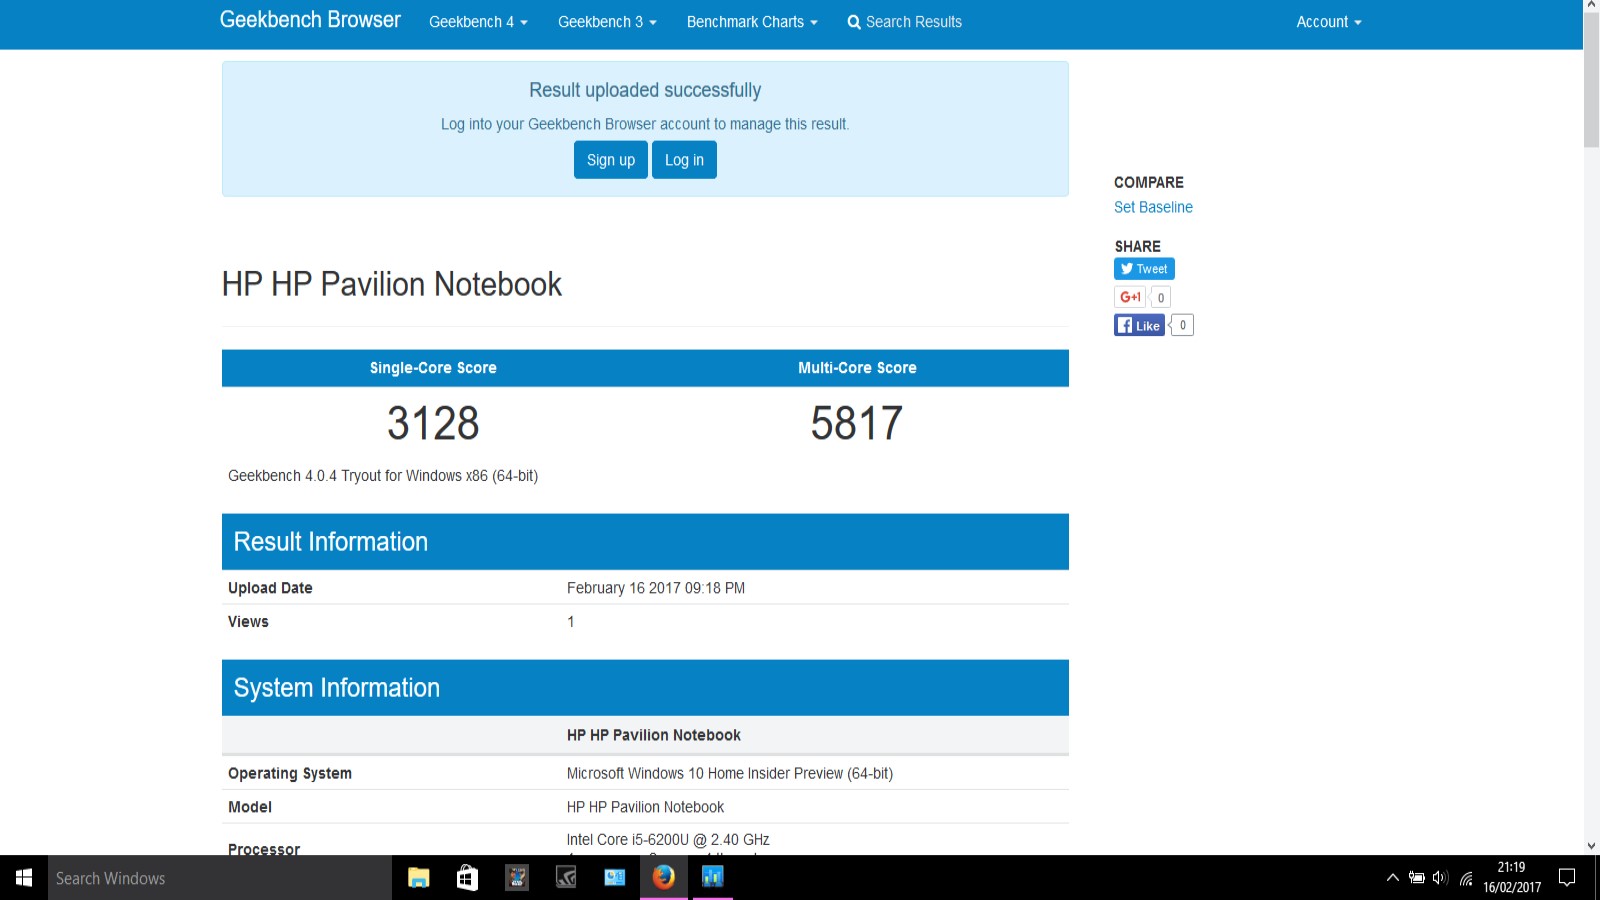Click the Log in button
Screen dimensions: 1600x900
click(x=684, y=160)
